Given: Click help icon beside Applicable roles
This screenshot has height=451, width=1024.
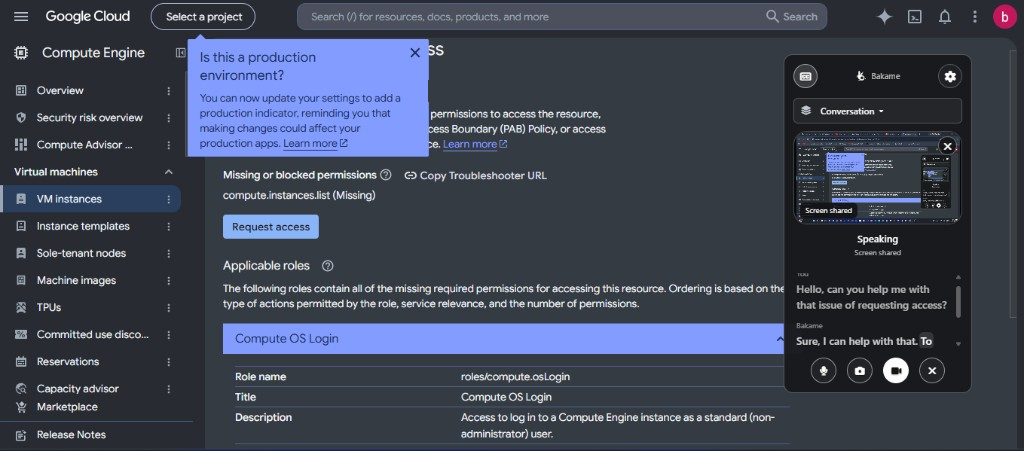Looking at the screenshot, I should coord(328,266).
